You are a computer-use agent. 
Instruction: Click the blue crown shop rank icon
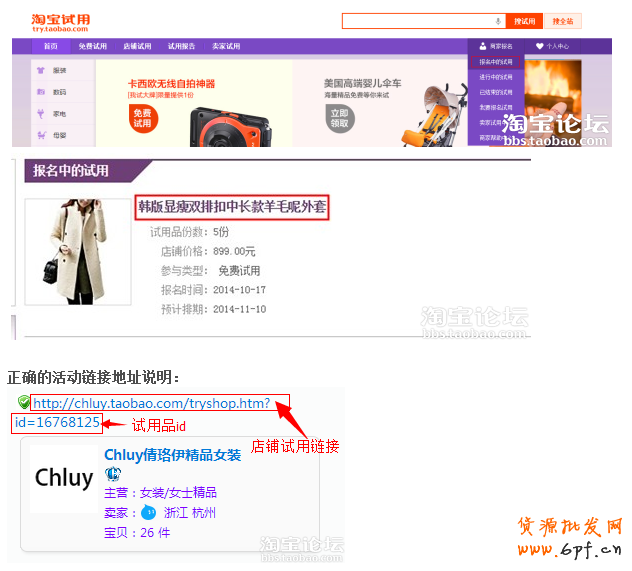pyautogui.click(x=113, y=474)
